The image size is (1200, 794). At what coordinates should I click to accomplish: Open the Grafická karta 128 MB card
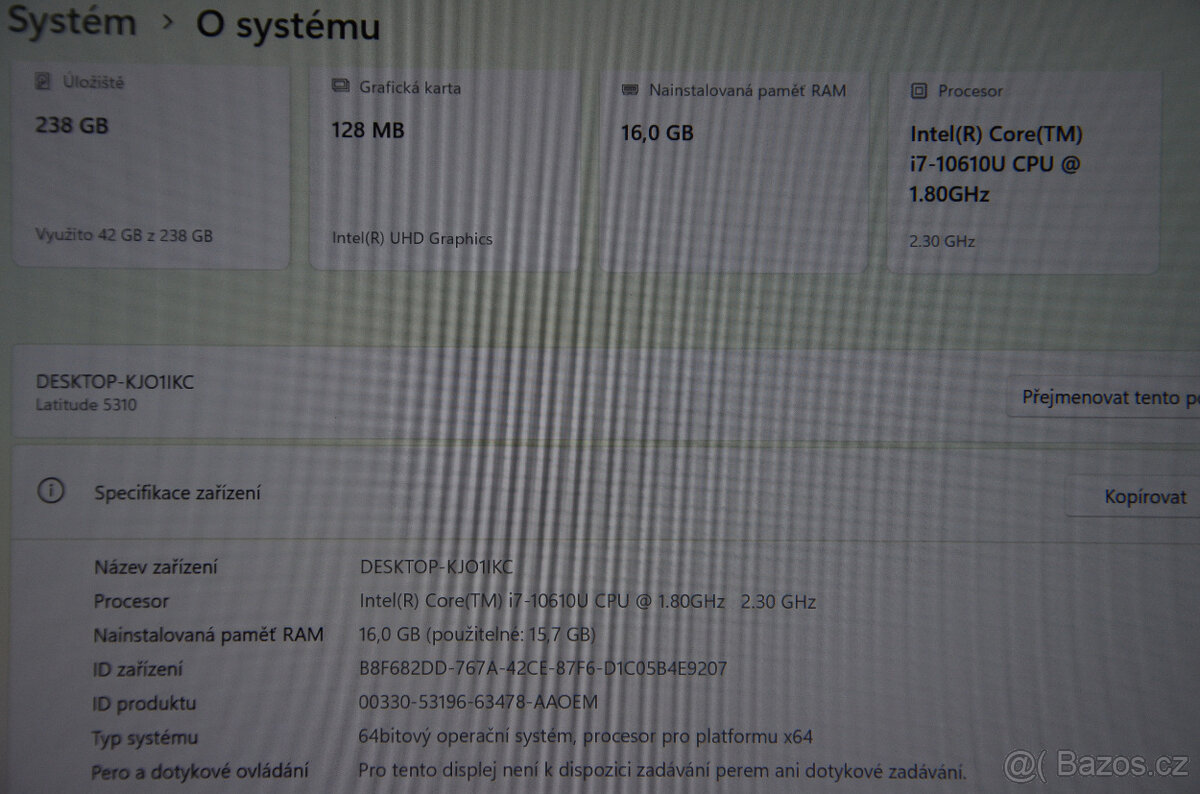tap(444, 169)
